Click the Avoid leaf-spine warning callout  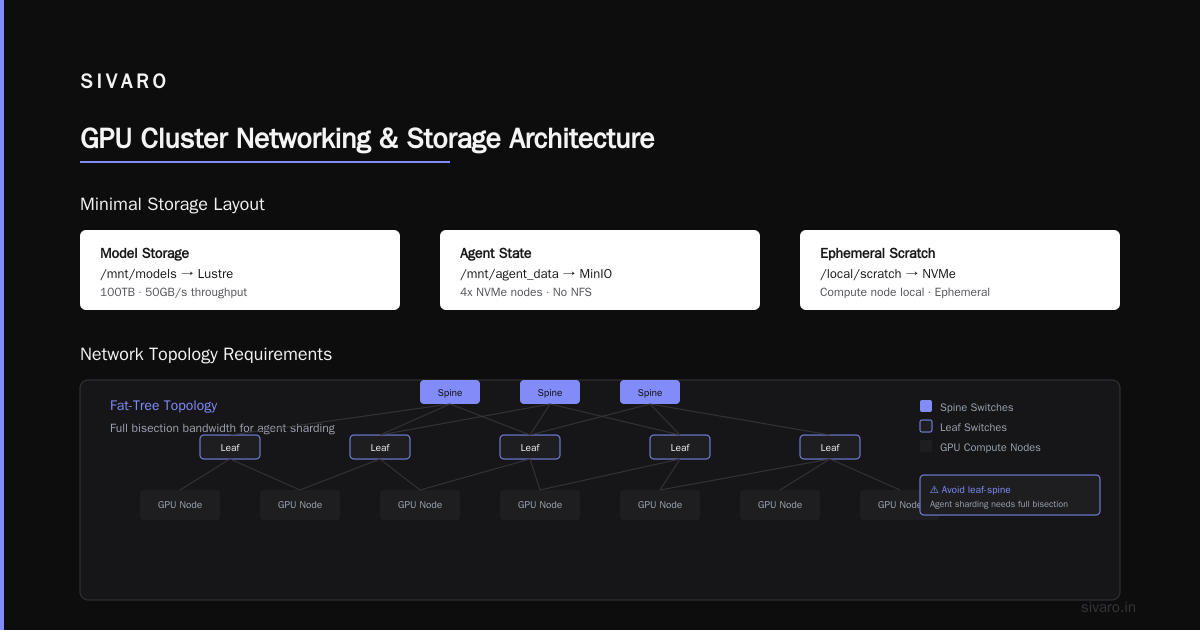click(1010, 495)
